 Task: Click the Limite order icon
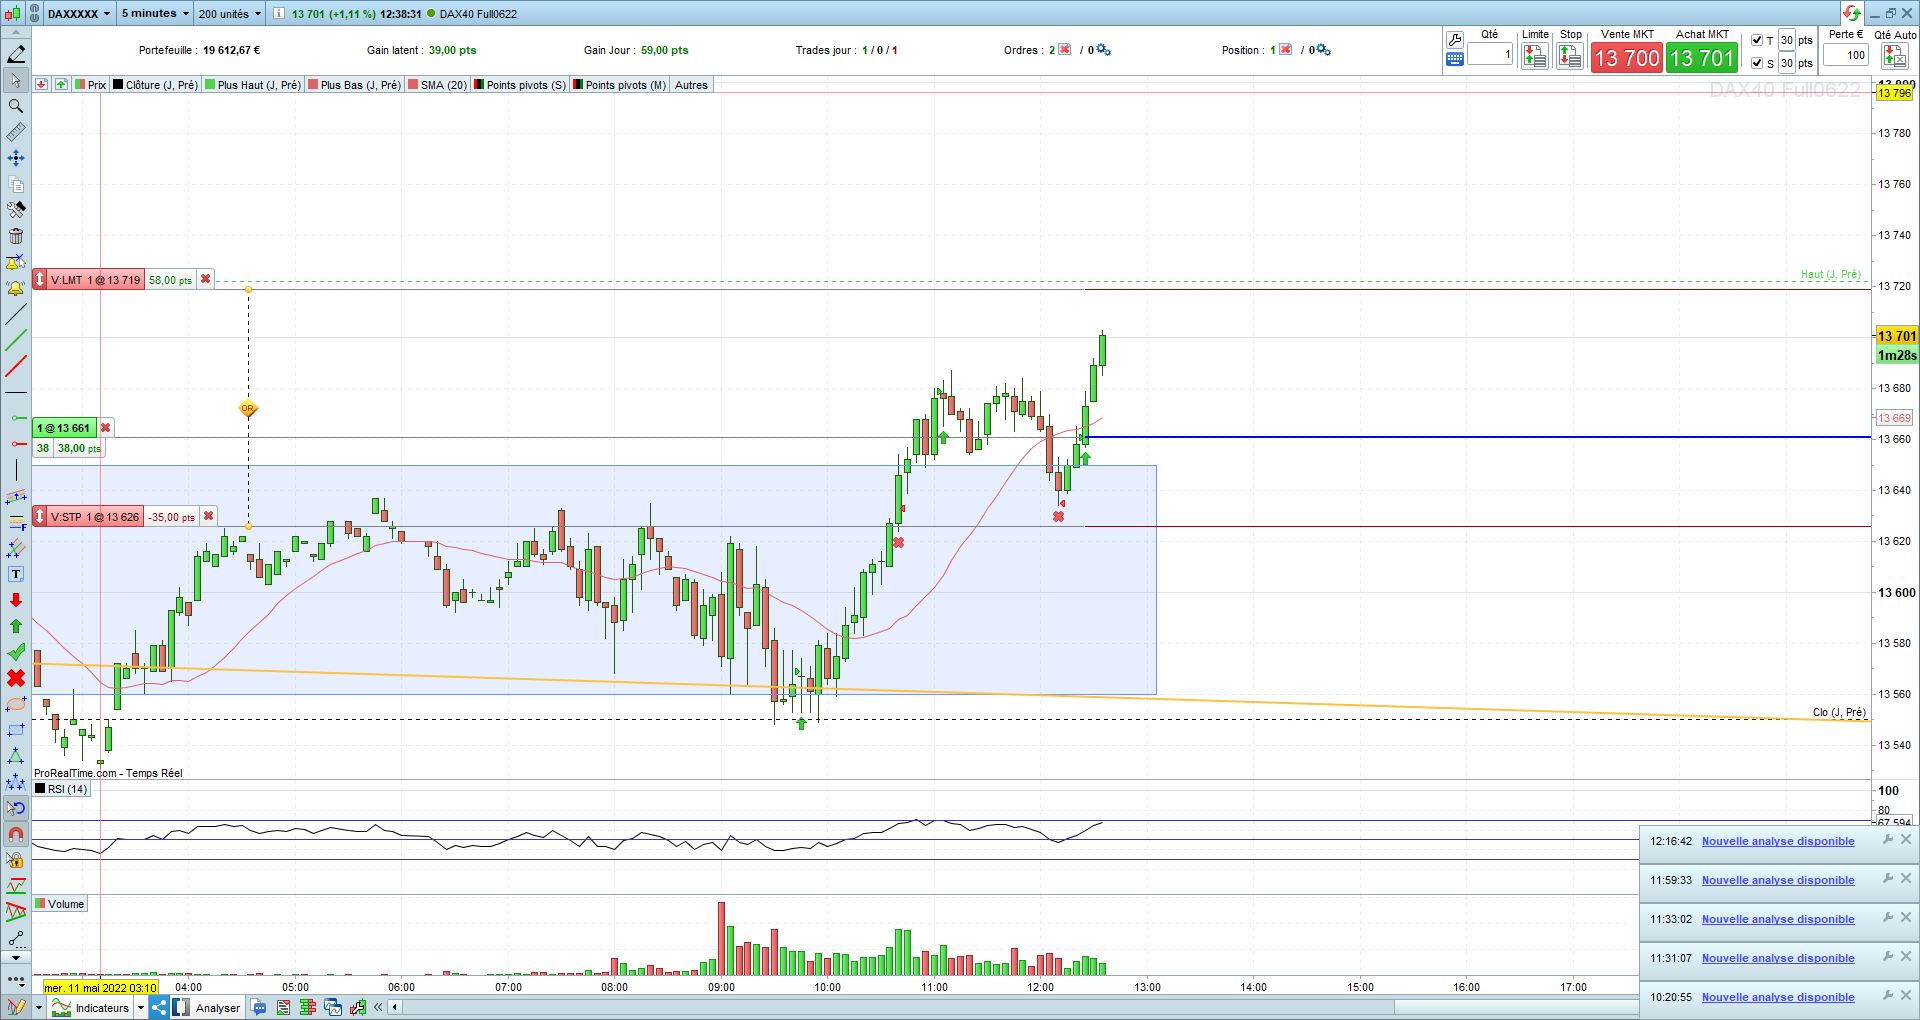click(1534, 57)
